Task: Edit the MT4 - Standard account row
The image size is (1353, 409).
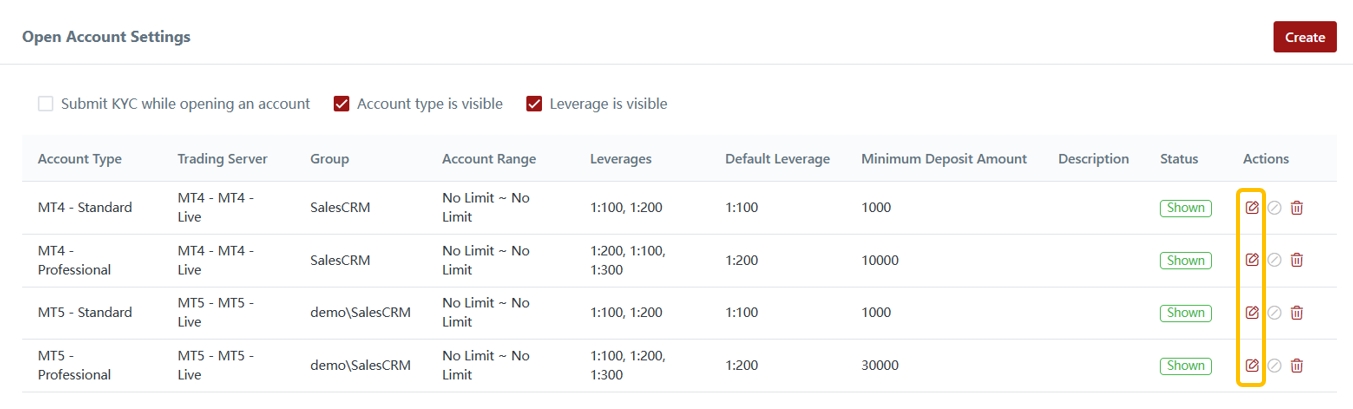Action: [1252, 208]
